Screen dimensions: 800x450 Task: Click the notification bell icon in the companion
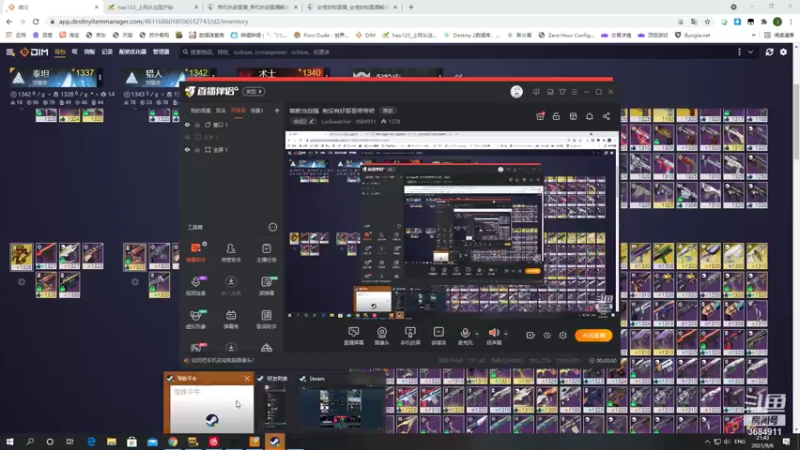[x=589, y=116]
